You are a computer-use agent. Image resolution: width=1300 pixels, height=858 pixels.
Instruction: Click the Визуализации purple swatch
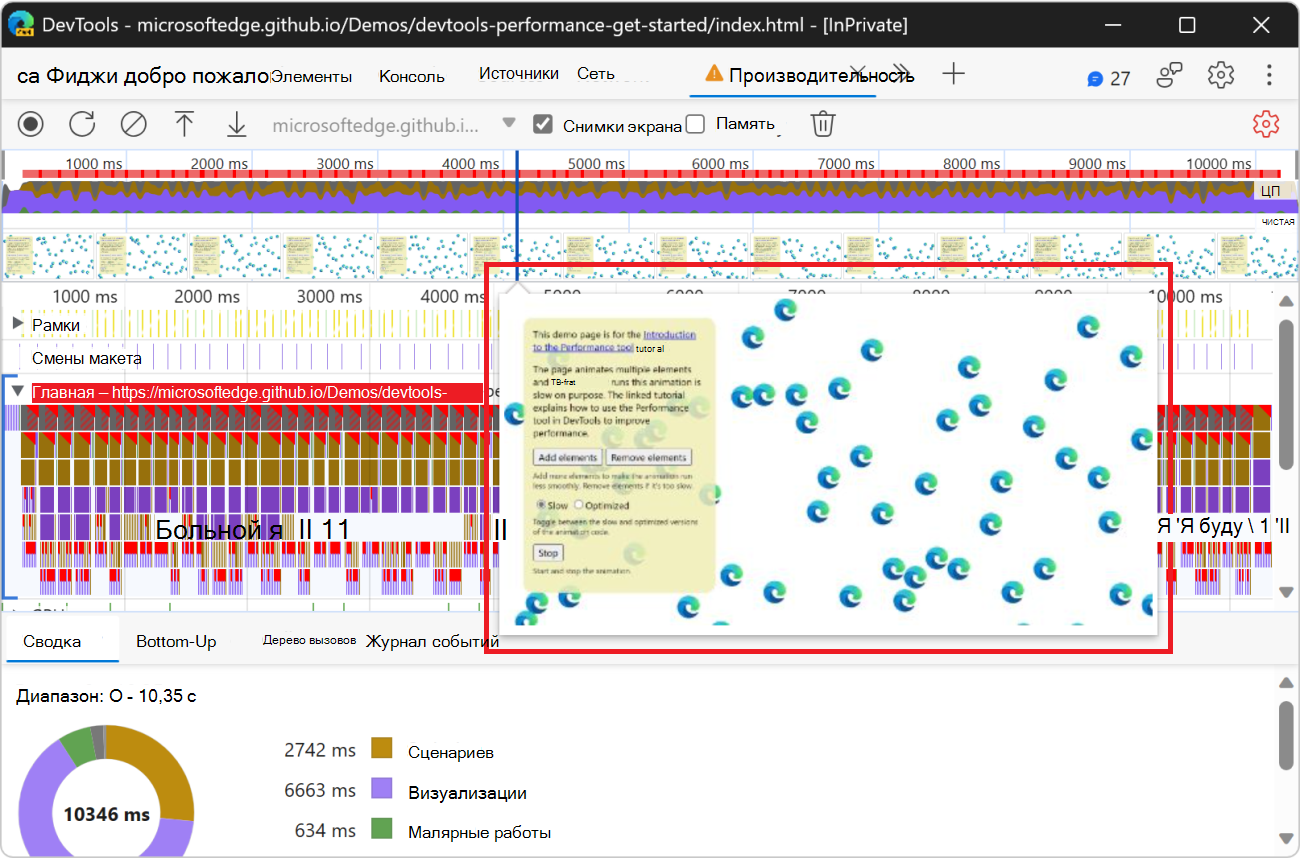[x=381, y=790]
